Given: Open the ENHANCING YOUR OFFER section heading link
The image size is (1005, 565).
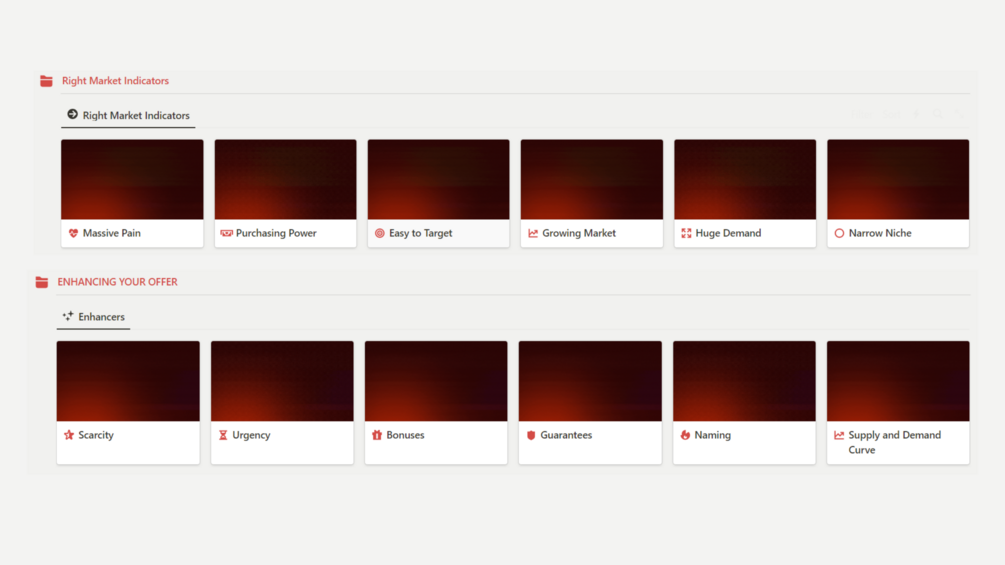Looking at the screenshot, I should [117, 282].
